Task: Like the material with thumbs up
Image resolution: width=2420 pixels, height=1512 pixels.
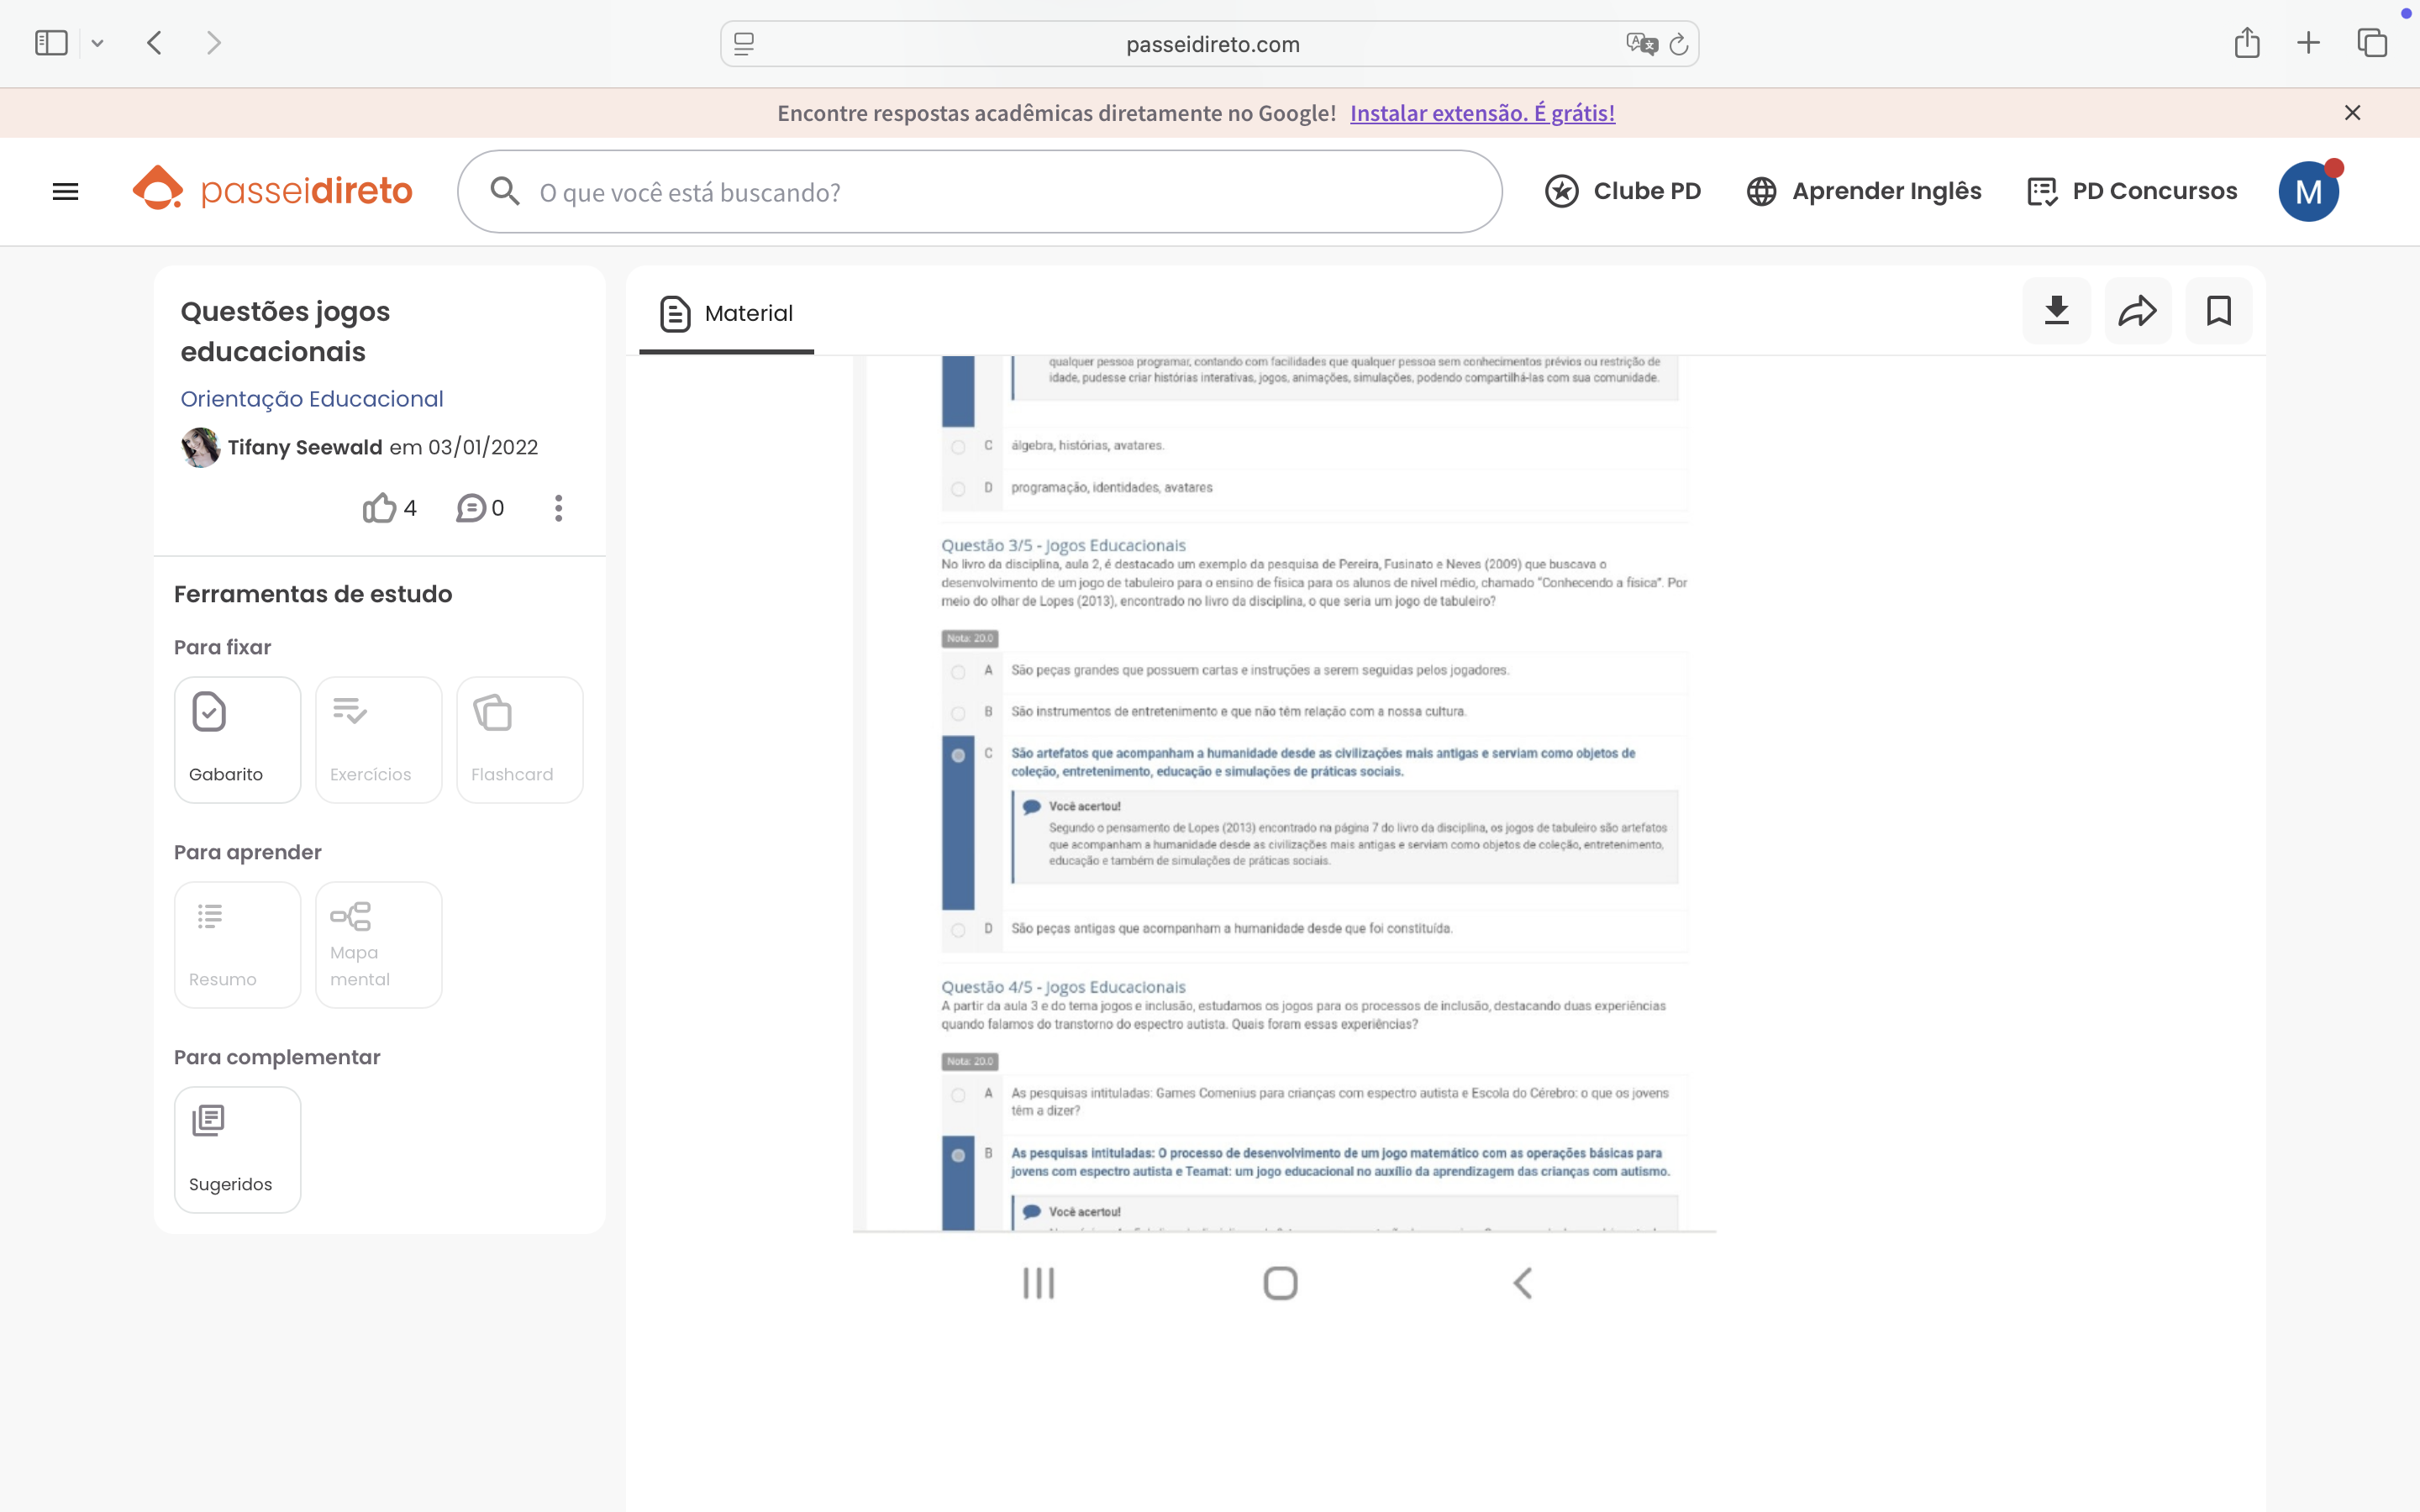Action: tap(380, 508)
